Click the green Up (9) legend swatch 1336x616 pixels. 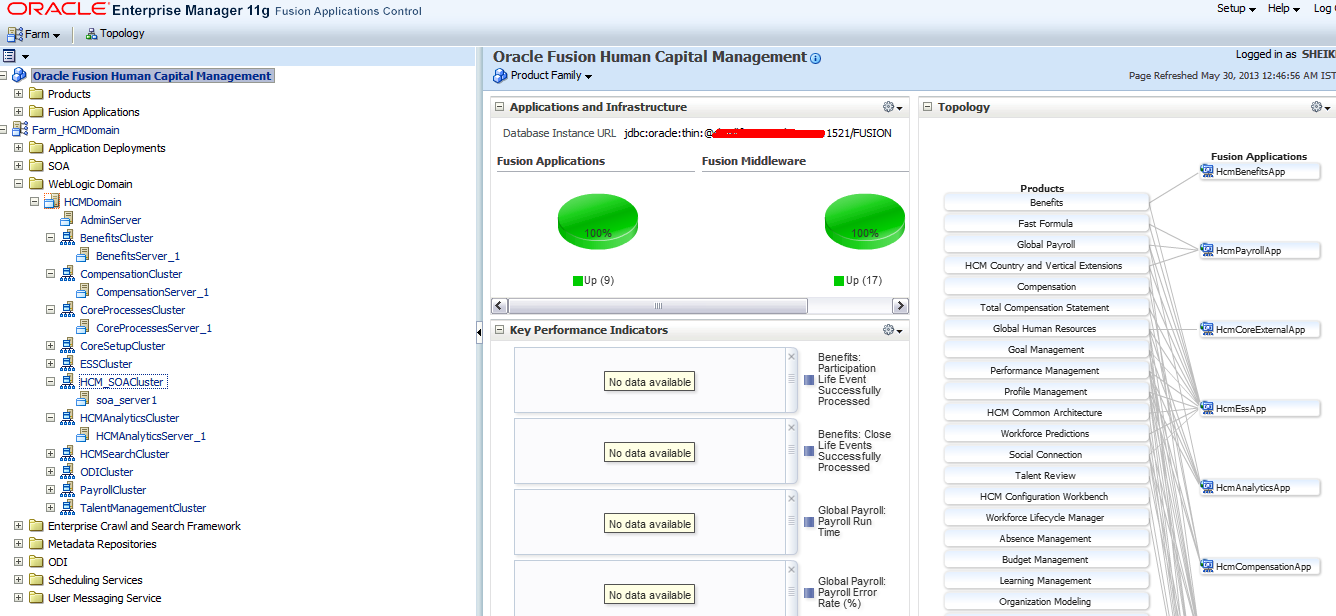578,281
